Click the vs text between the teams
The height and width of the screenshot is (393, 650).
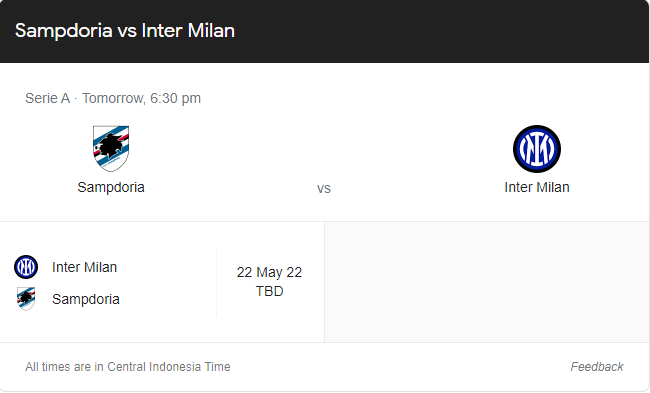pyautogui.click(x=324, y=189)
